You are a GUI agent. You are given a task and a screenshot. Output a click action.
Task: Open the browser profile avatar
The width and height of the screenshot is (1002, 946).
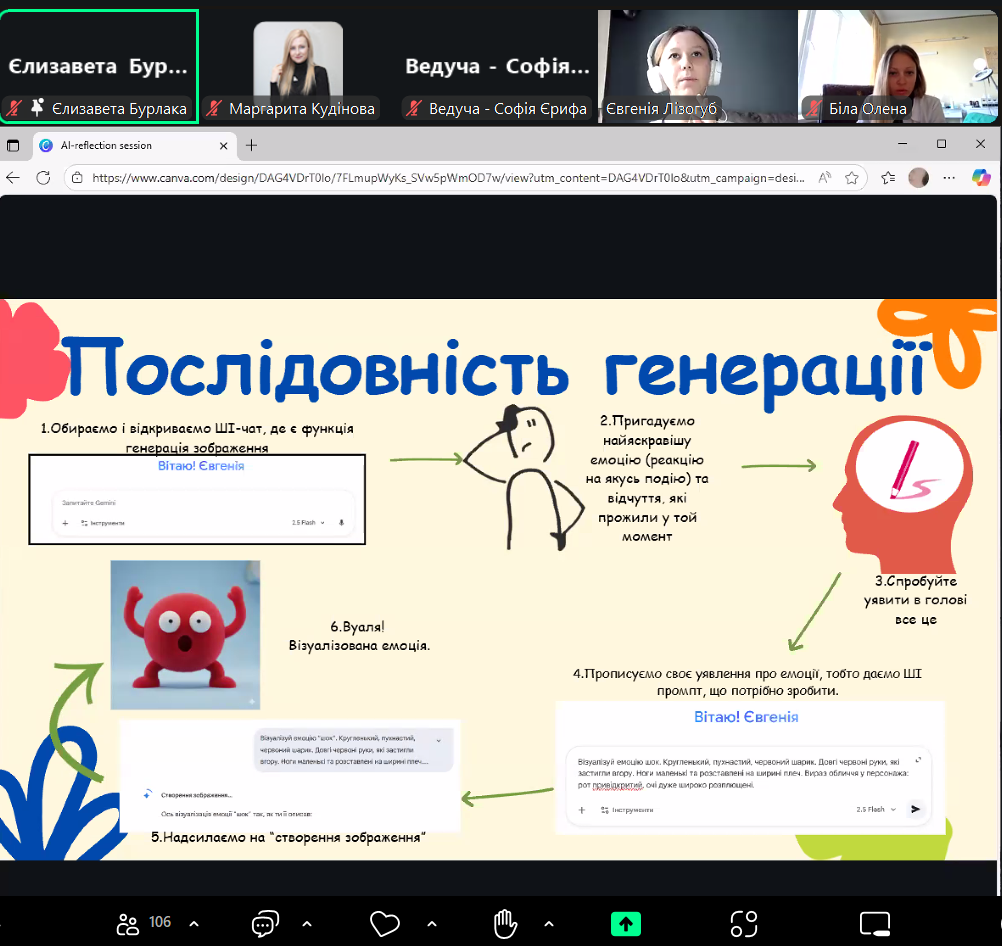(x=918, y=178)
